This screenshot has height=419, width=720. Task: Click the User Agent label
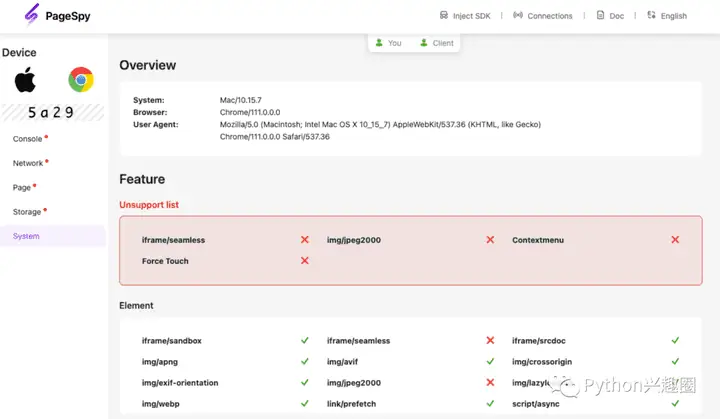coord(155,125)
